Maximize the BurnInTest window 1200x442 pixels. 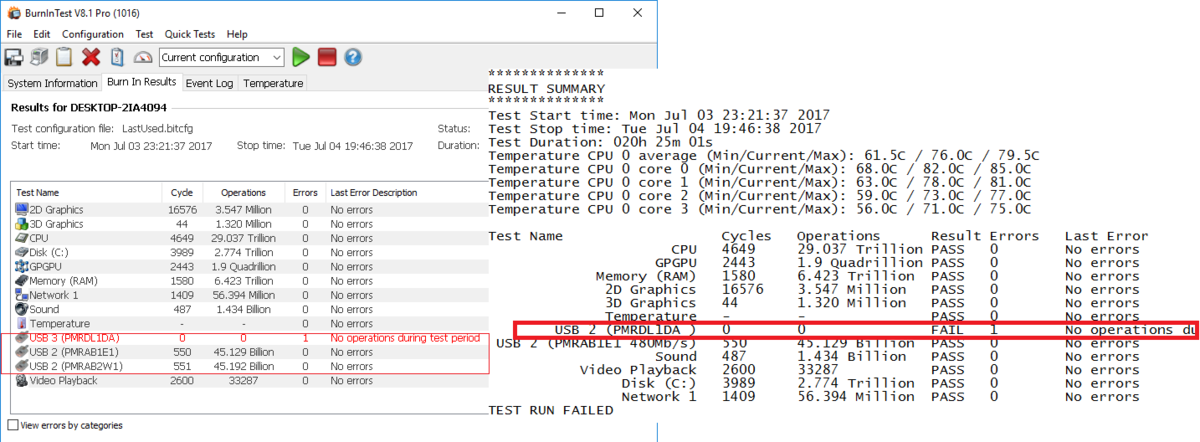599,13
